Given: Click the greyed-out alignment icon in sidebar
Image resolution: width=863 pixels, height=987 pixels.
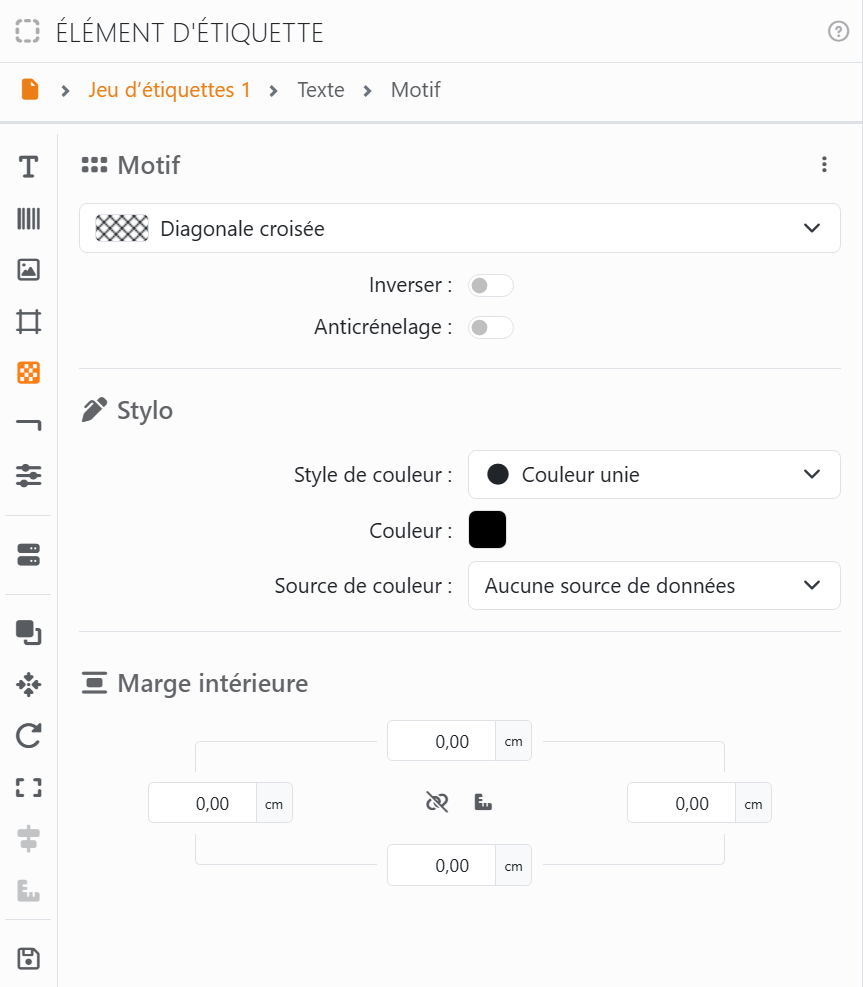Looking at the screenshot, I should tap(28, 839).
